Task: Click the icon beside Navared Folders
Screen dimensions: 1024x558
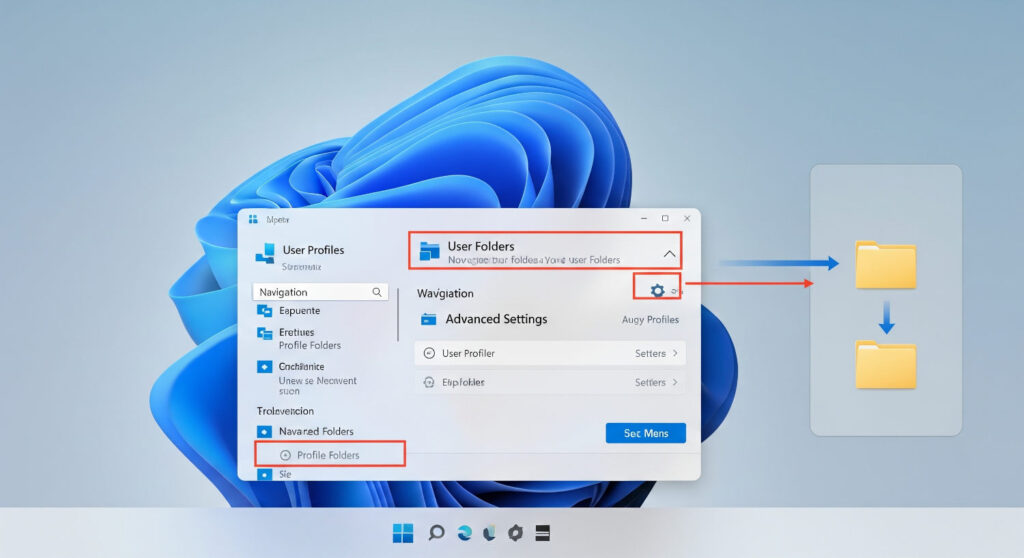Action: pos(264,431)
